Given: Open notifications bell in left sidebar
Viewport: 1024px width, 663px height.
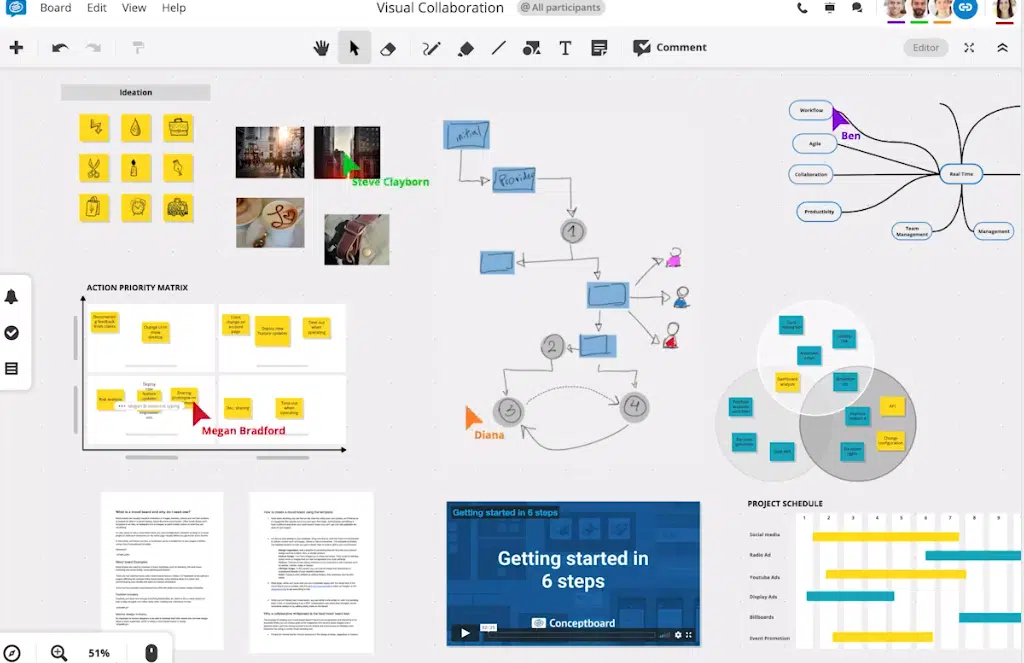Looking at the screenshot, I should [12, 297].
